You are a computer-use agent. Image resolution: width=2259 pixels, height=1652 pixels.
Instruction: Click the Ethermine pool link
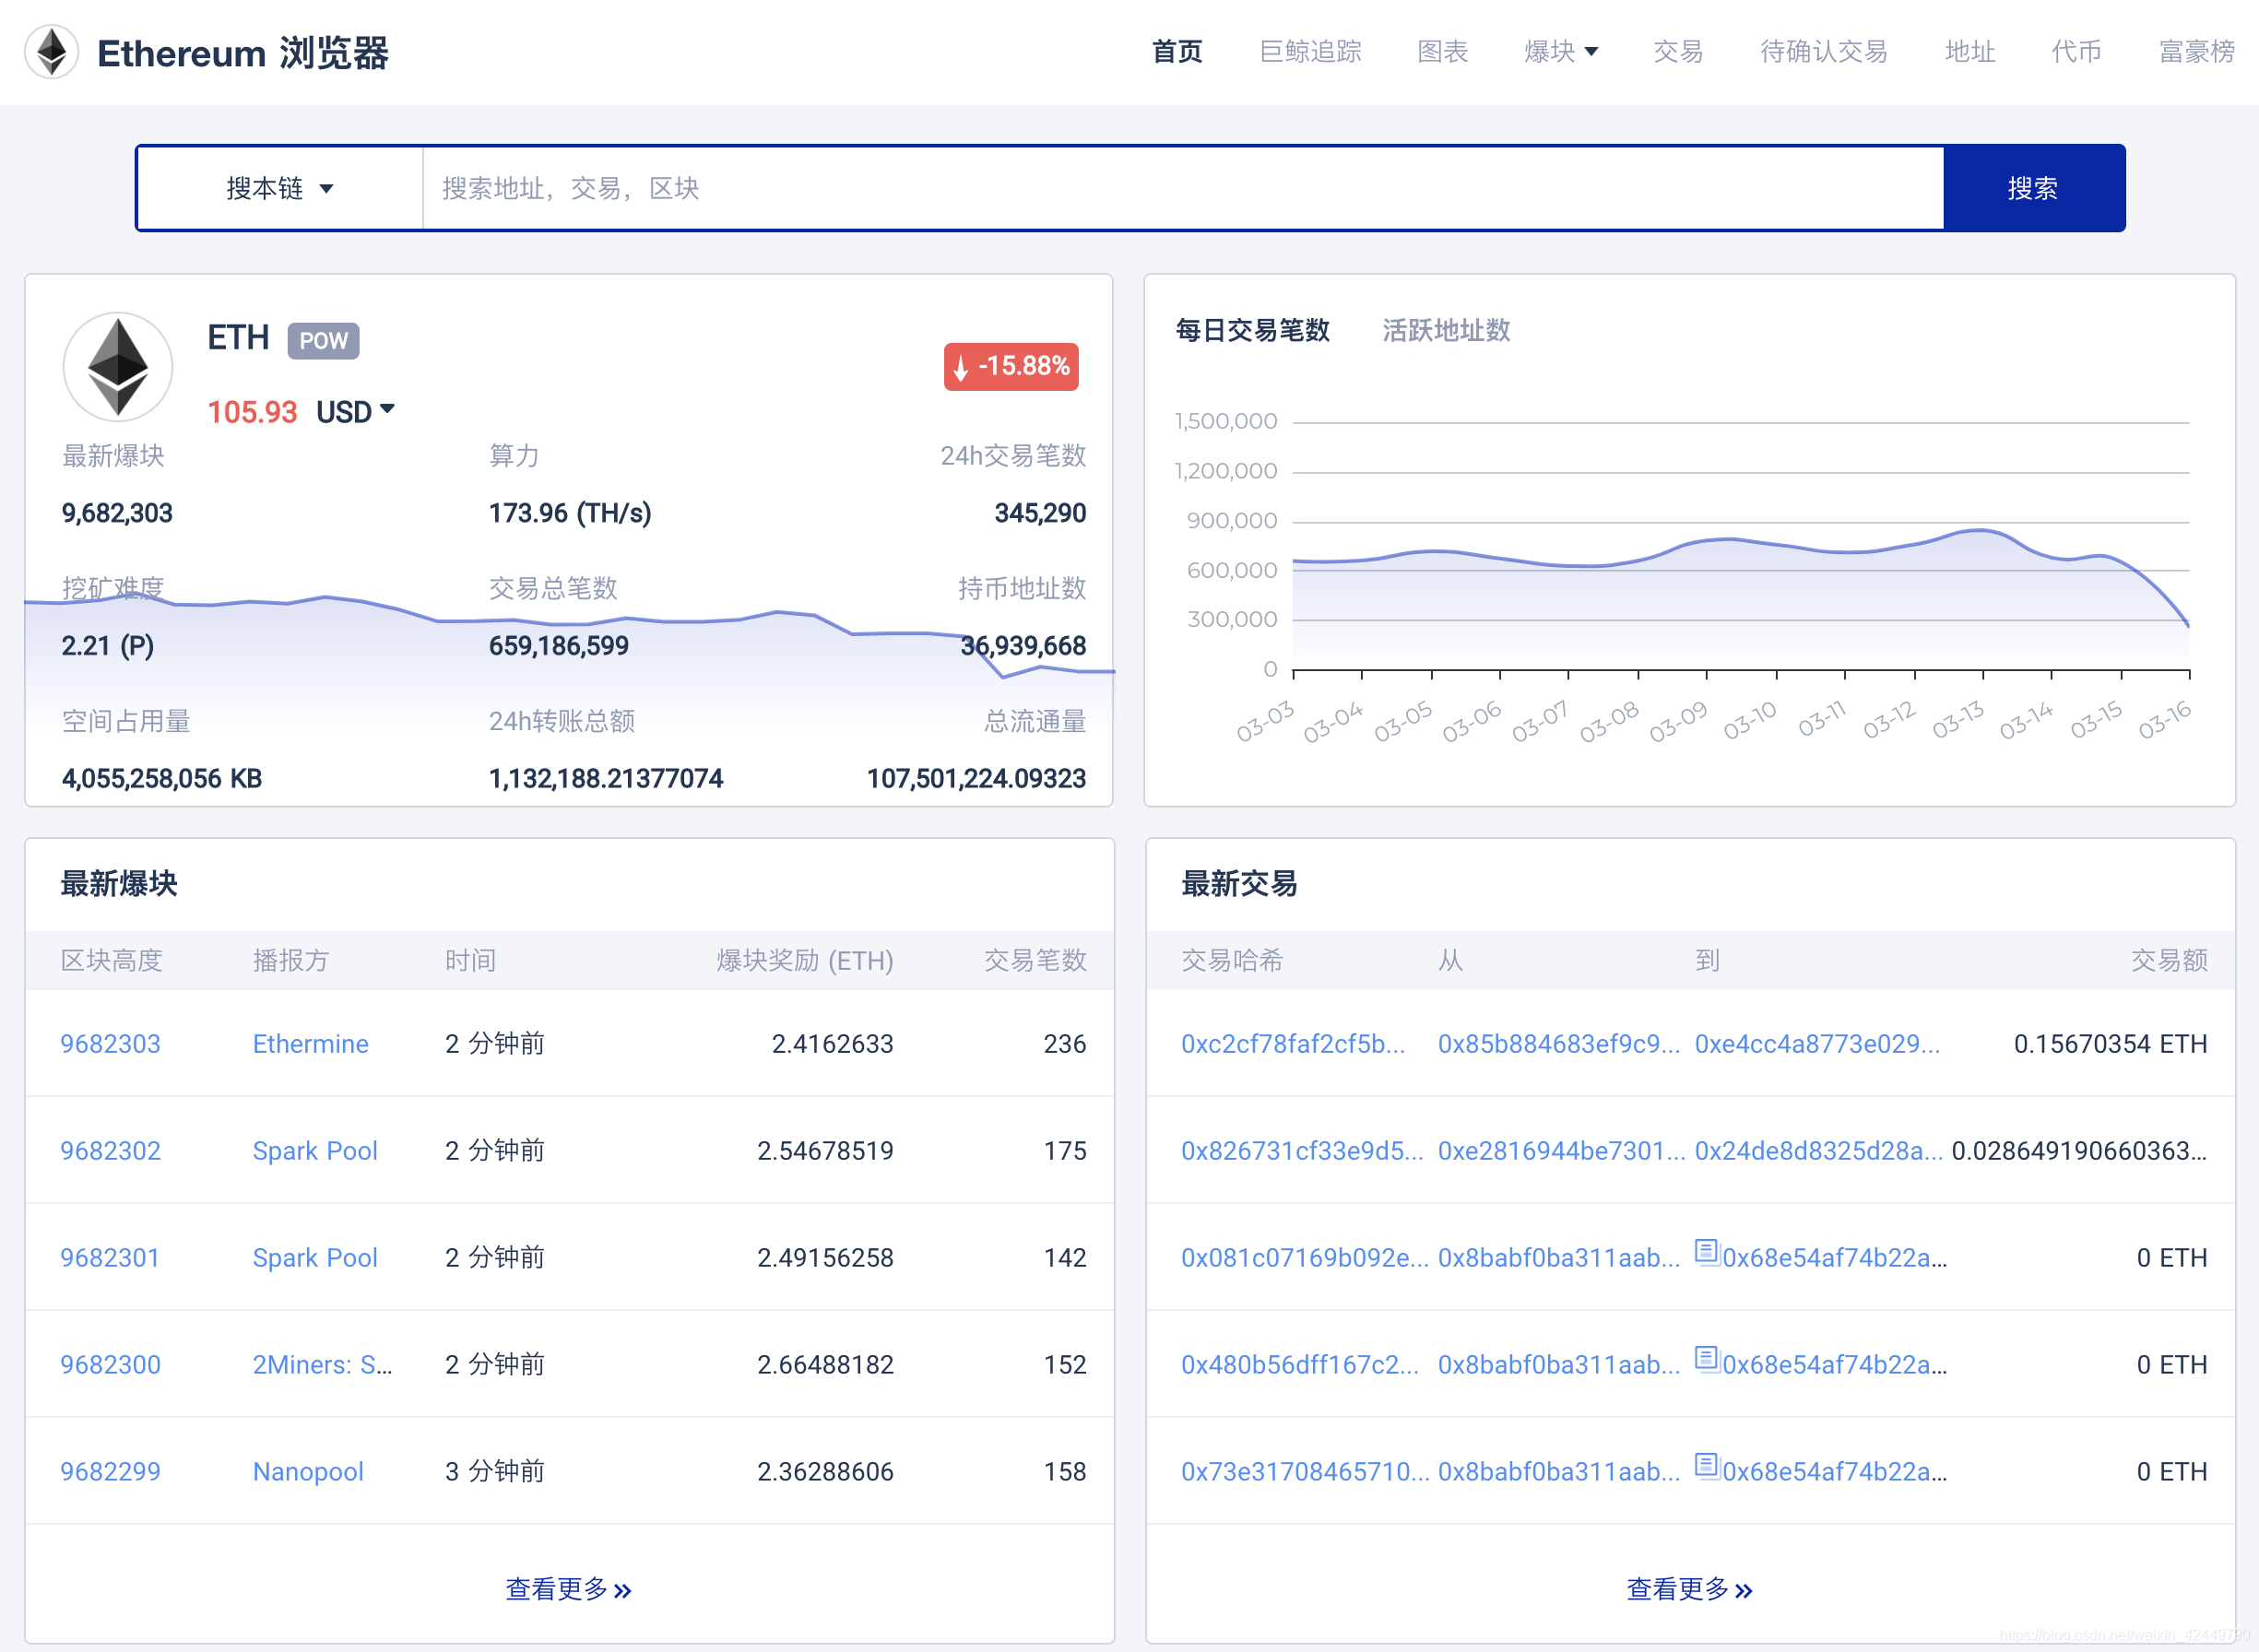click(x=310, y=1043)
